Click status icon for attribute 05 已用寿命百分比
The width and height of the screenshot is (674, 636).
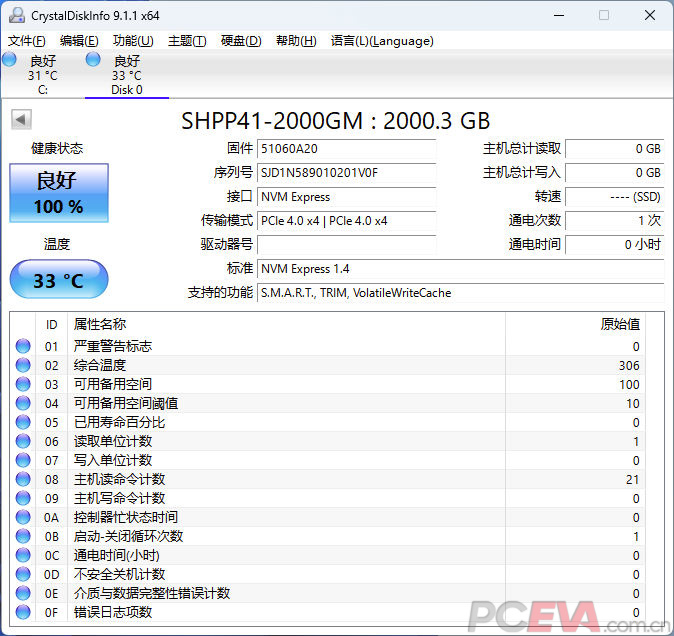click(23, 423)
